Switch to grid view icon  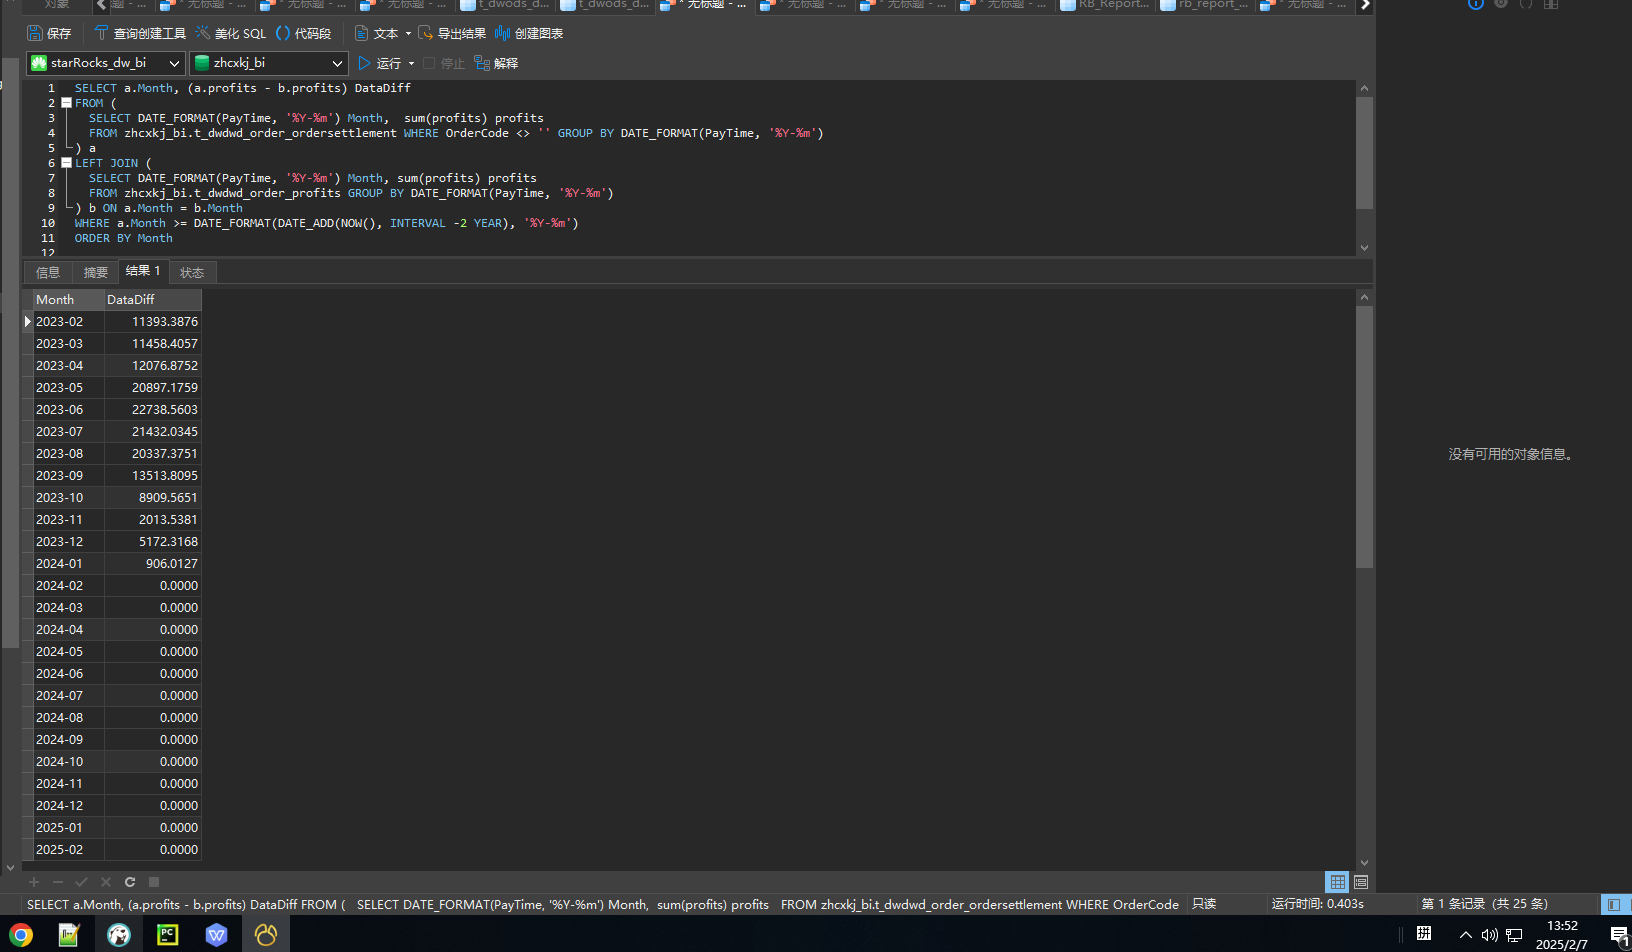pos(1337,882)
